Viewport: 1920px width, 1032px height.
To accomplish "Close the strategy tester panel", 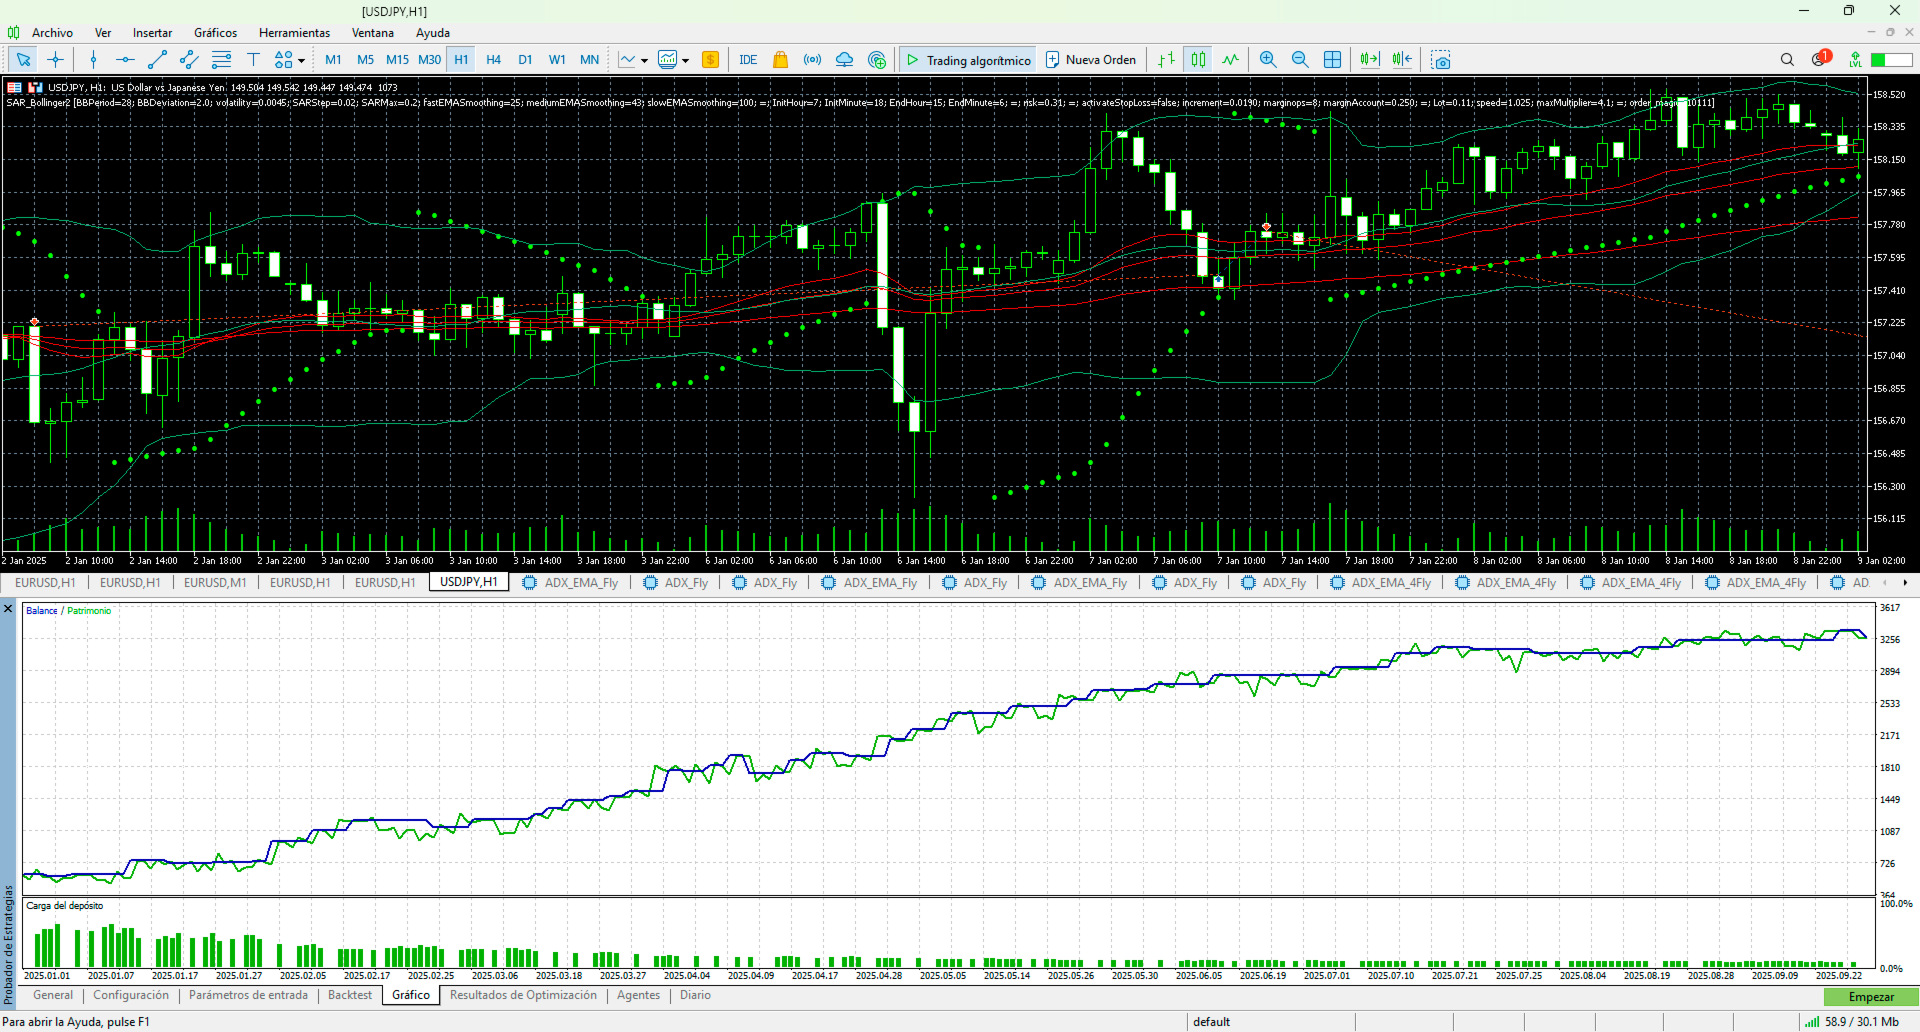I will pyautogui.click(x=8, y=609).
